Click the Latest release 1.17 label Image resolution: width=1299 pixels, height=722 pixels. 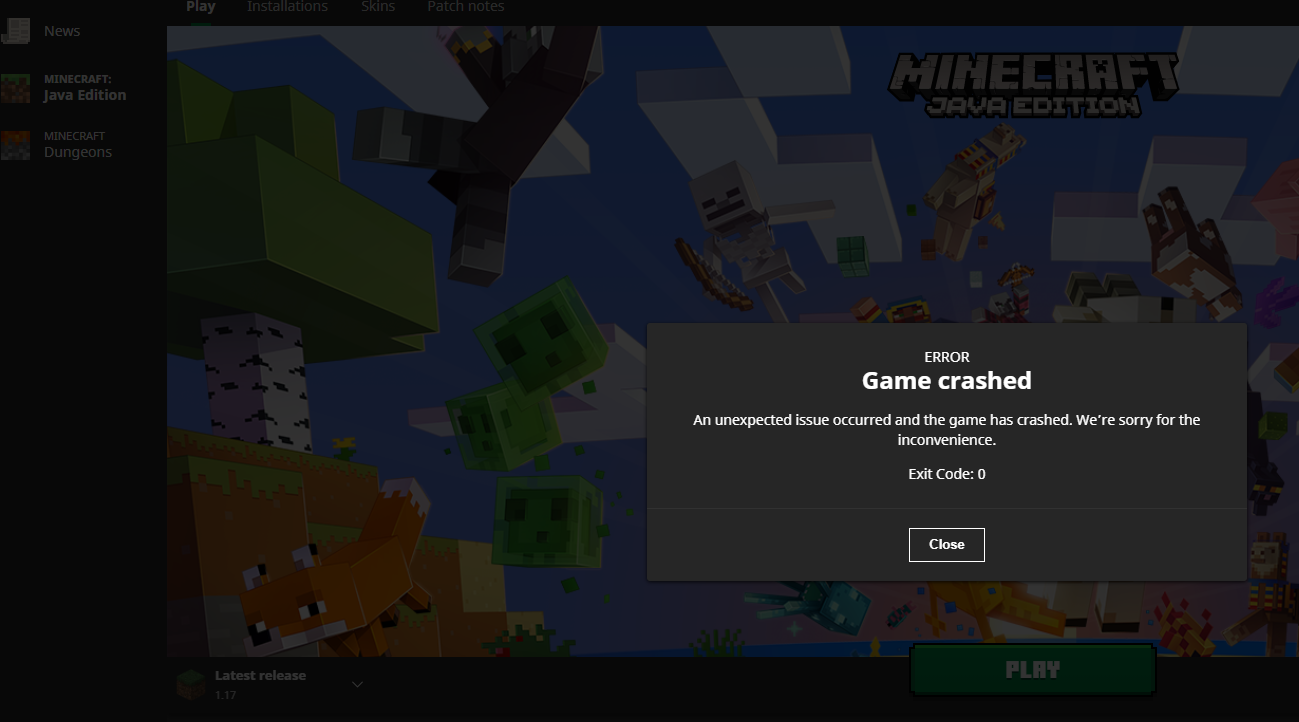pos(260,685)
